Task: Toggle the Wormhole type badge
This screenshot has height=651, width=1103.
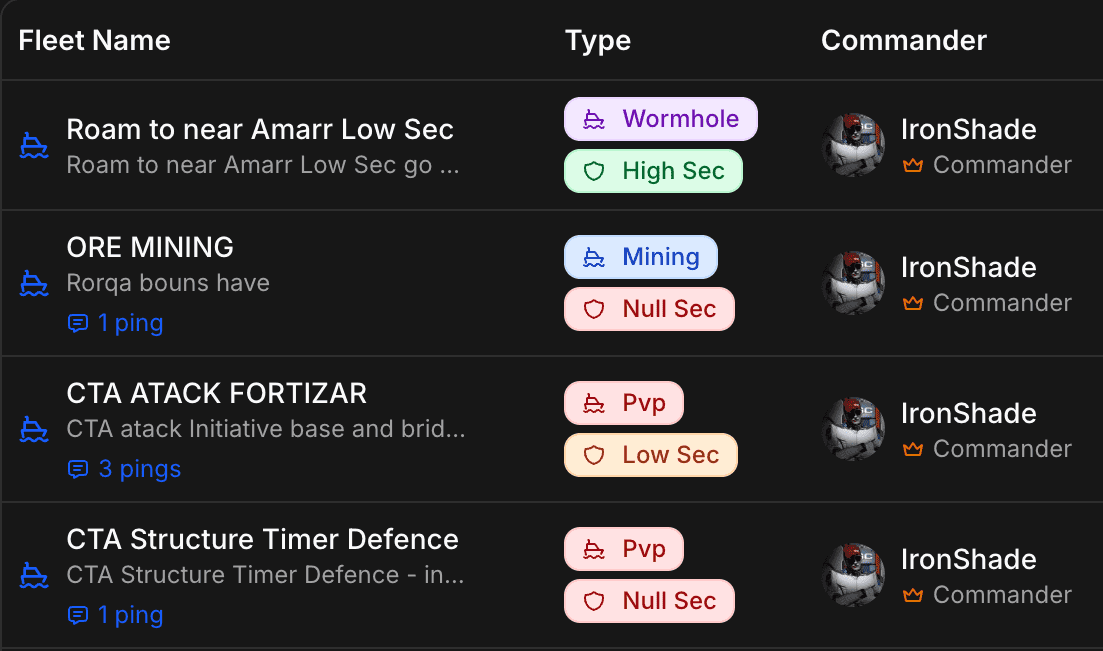Action: click(x=660, y=118)
